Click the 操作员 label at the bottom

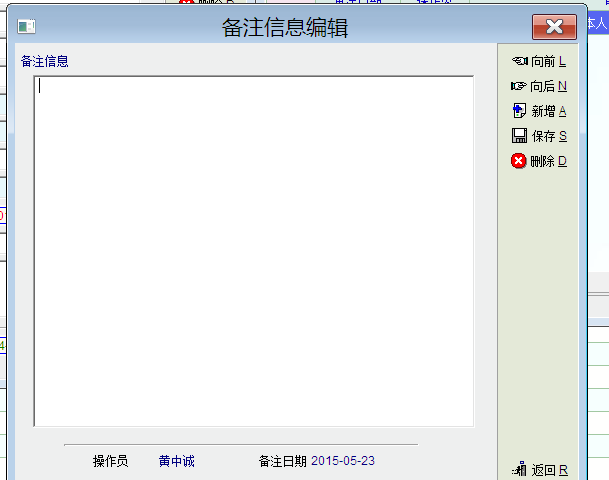click(110, 461)
